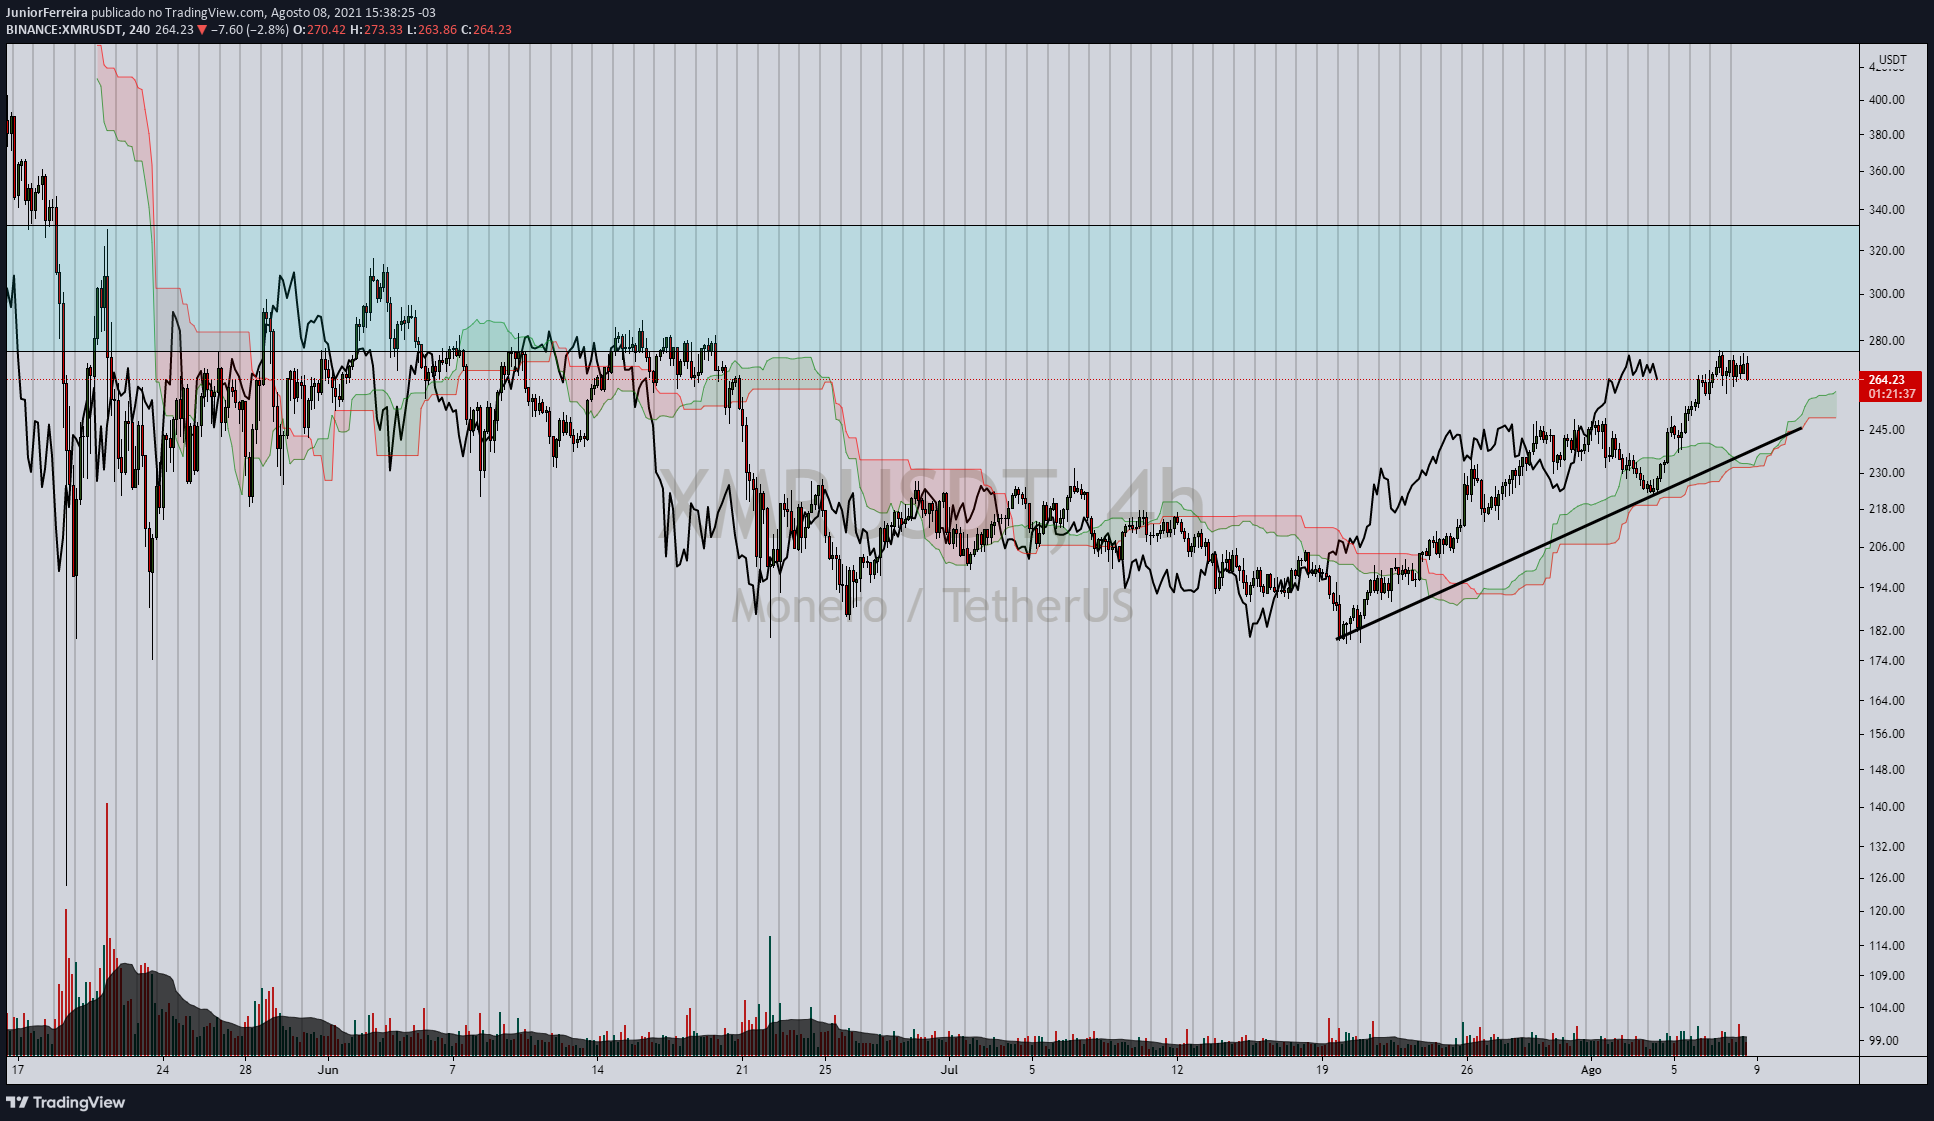Click the 148.00 price axis label
The width and height of the screenshot is (1934, 1121).
pos(1887,770)
